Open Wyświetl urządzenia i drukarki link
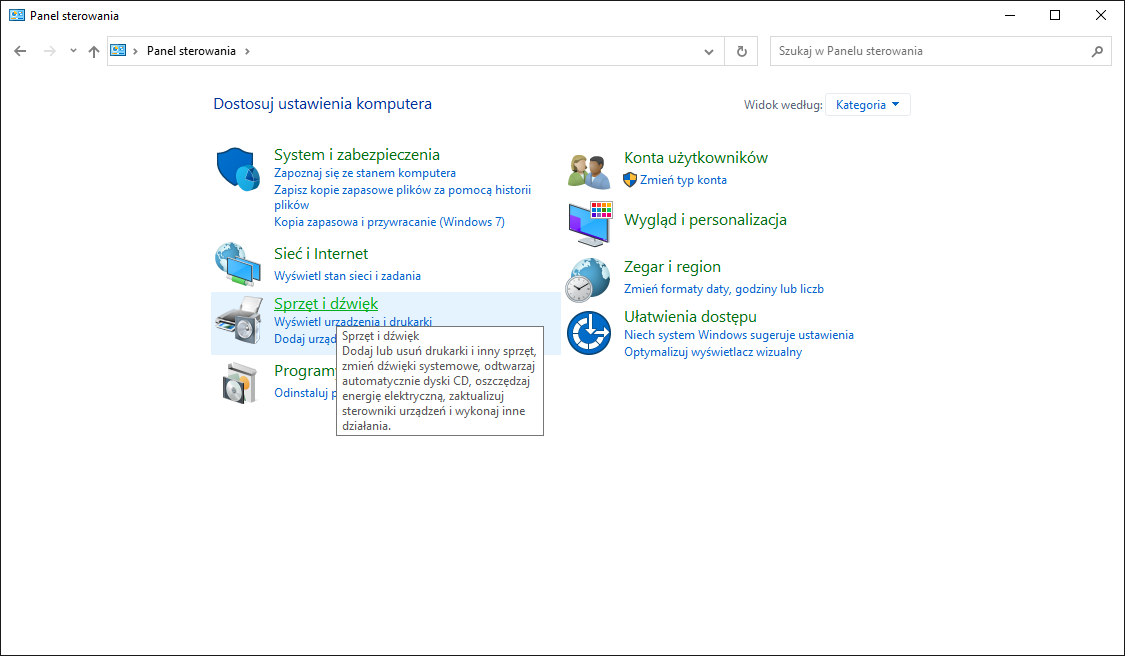 click(353, 322)
